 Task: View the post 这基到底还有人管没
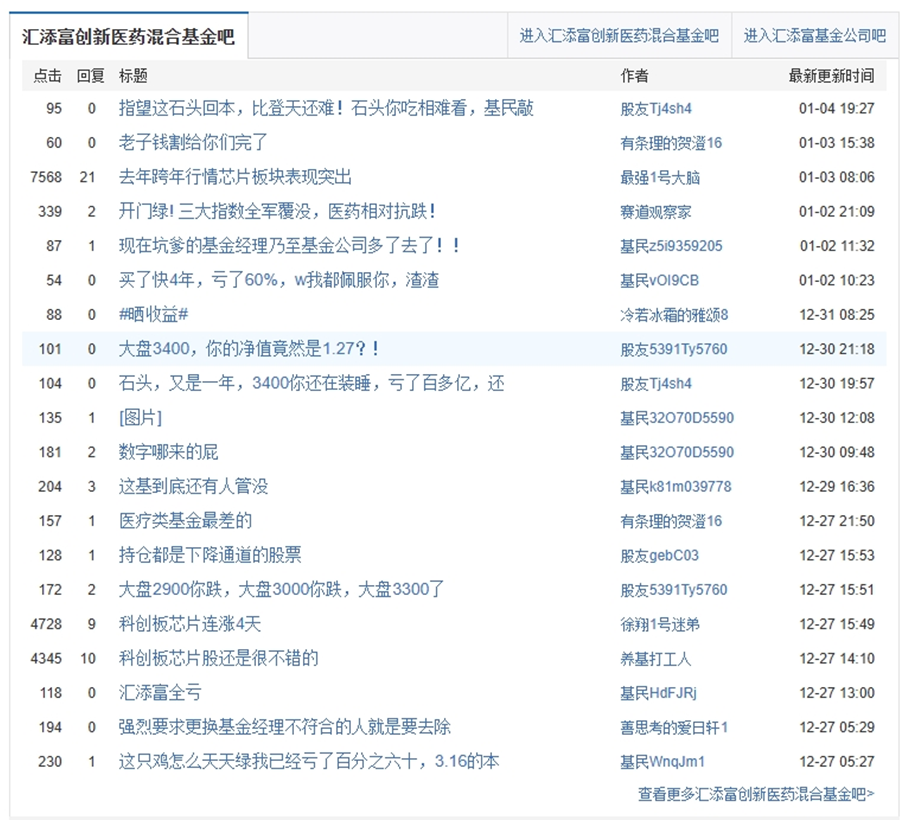click(193, 487)
